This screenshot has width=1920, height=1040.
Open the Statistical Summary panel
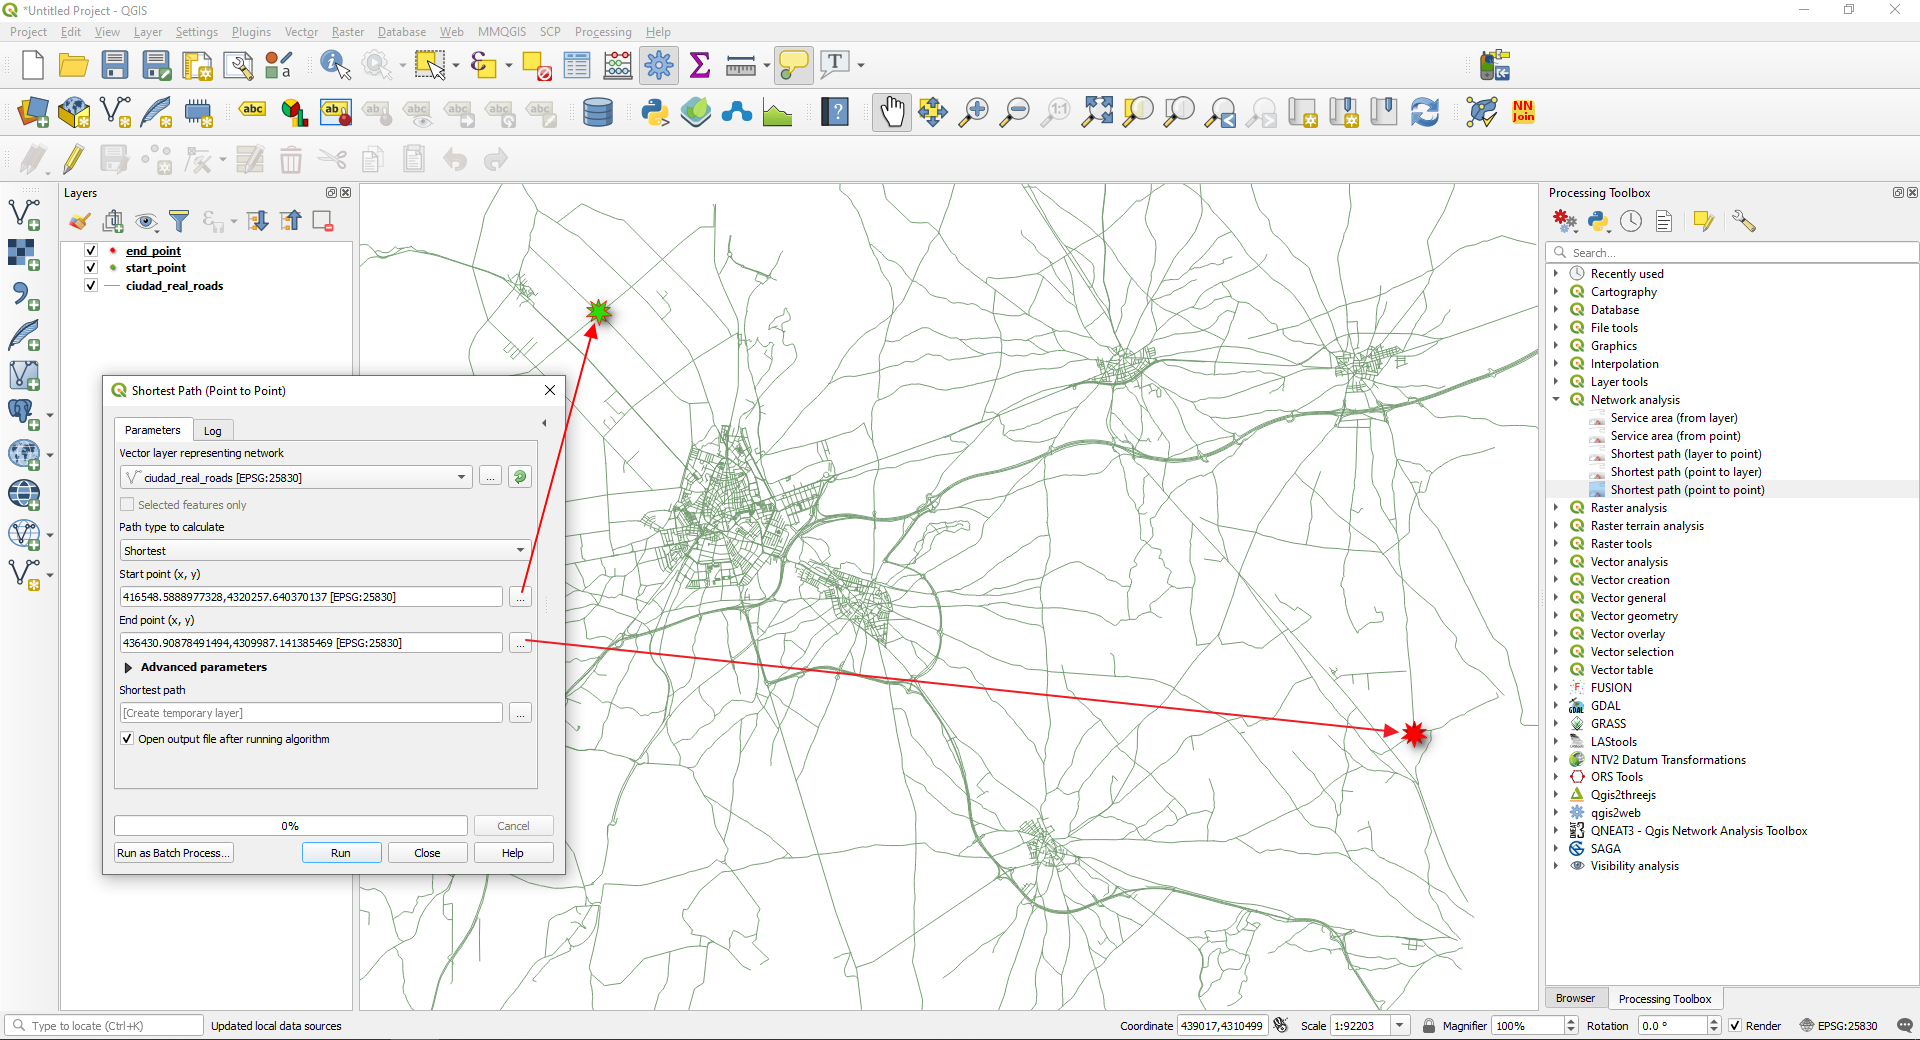click(700, 65)
